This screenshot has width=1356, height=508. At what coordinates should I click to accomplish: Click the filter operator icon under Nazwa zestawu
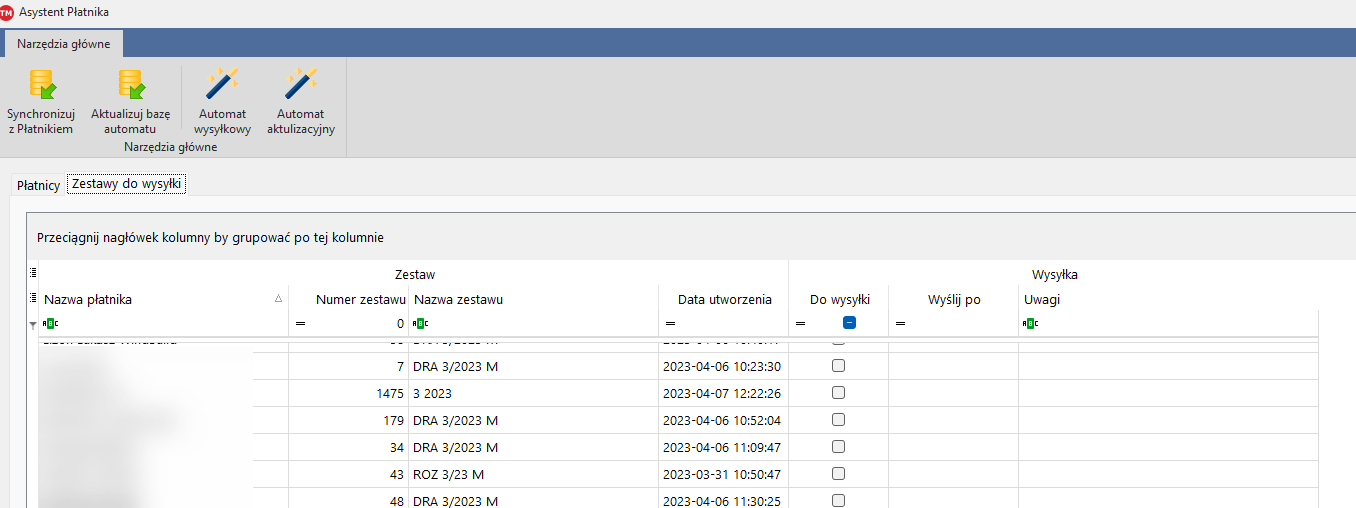coord(420,323)
